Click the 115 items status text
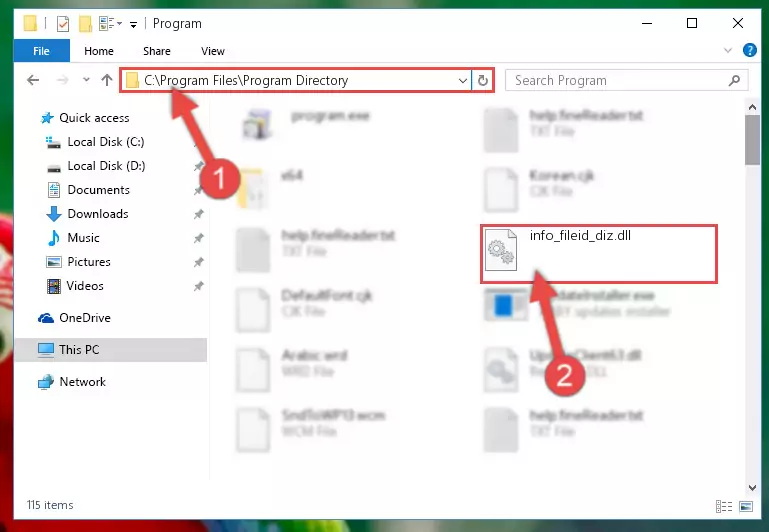The height and width of the screenshot is (532, 769). pos(50,505)
